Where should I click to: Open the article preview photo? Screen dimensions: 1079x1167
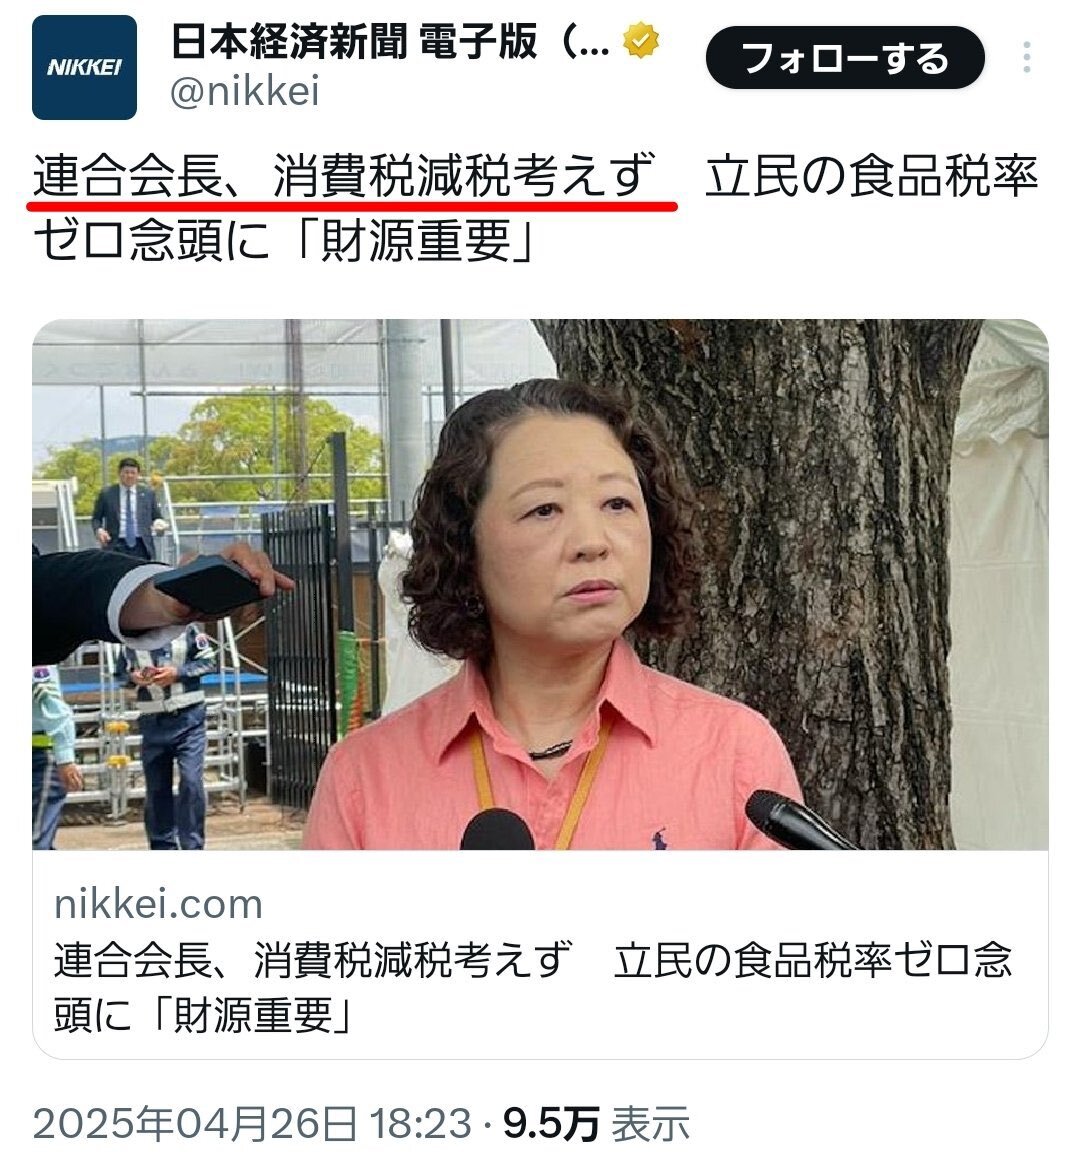click(540, 584)
